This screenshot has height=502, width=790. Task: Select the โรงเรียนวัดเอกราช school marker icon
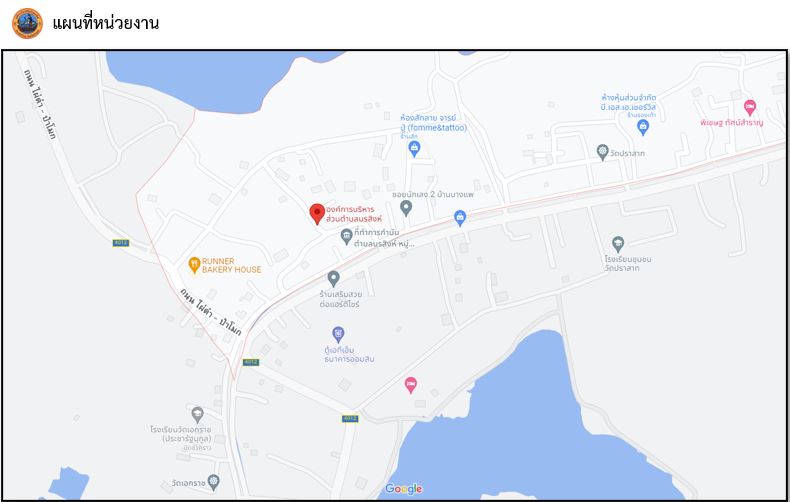point(198,415)
